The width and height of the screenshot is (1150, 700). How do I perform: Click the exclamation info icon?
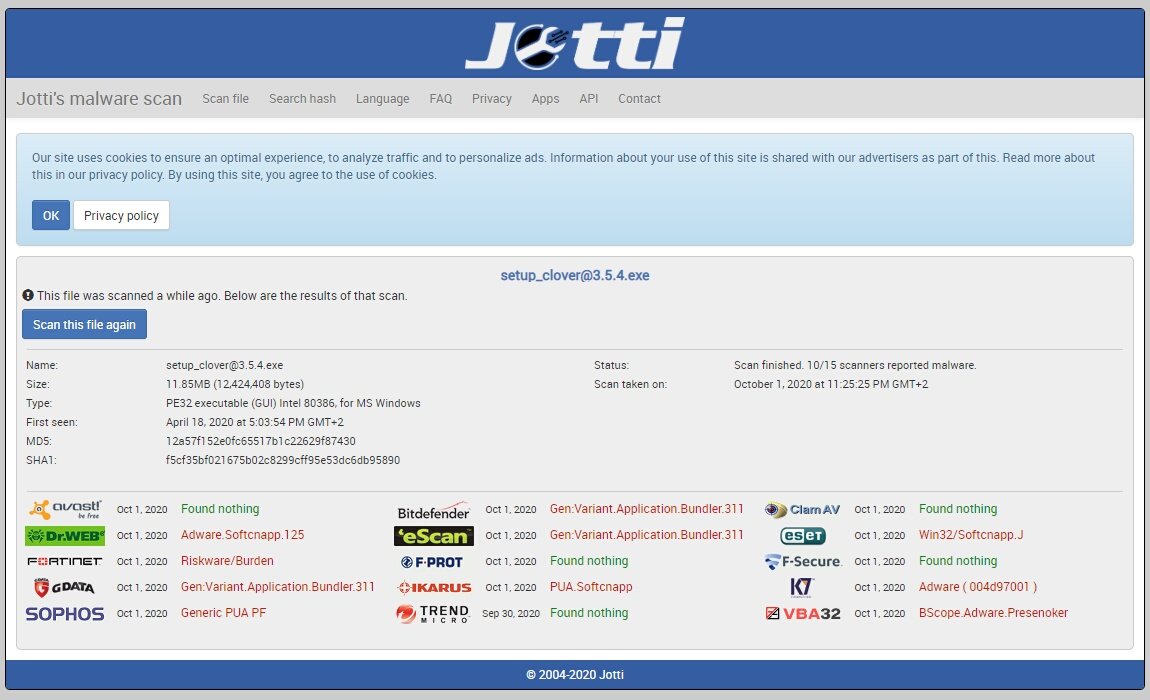(28, 295)
